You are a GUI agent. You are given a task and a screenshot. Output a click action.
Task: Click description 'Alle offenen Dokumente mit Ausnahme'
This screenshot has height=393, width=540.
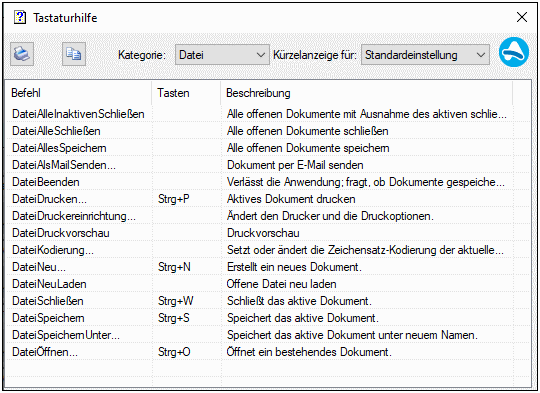(x=367, y=114)
